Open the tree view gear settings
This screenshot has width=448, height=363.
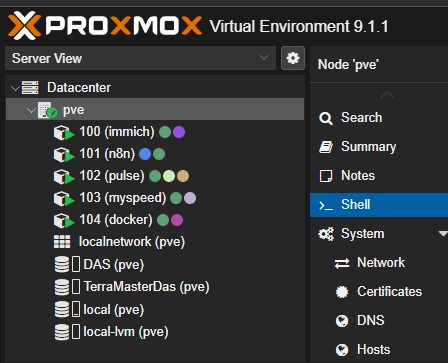click(293, 58)
